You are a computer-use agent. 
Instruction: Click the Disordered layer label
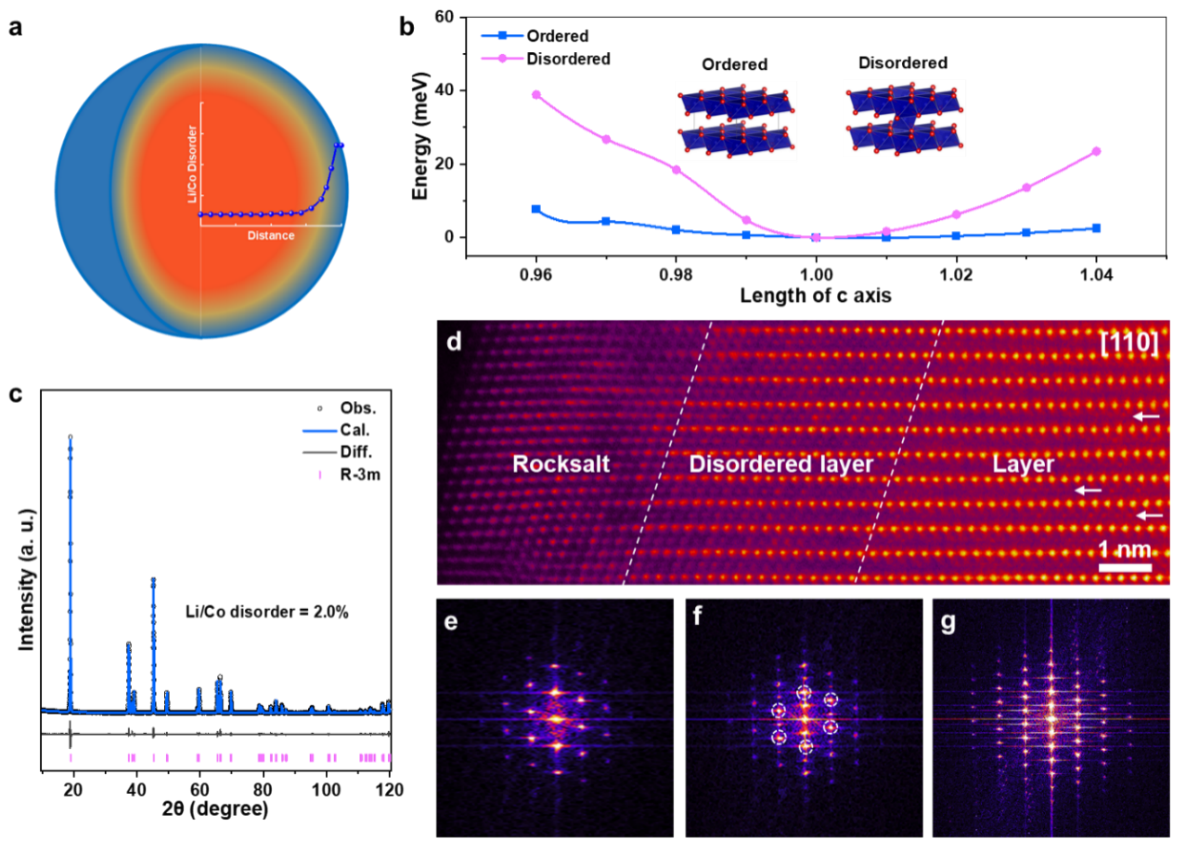(x=781, y=465)
